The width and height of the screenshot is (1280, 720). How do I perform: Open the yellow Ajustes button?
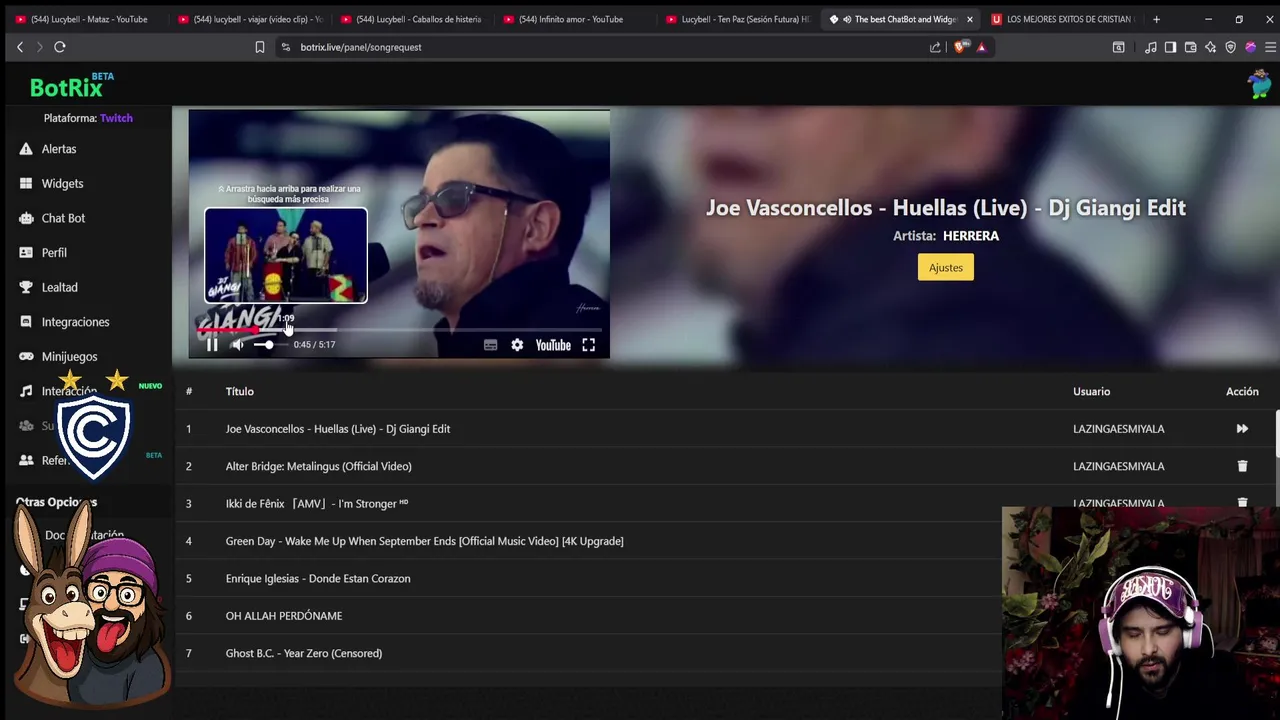click(945, 267)
